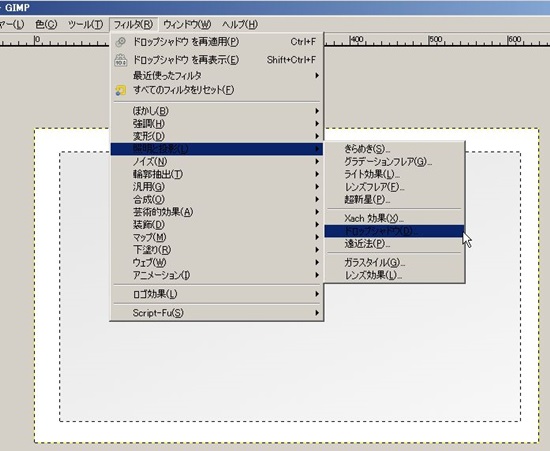Click the re-apply Drop Shadow icon
This screenshot has width=550, height=451.
120,42
